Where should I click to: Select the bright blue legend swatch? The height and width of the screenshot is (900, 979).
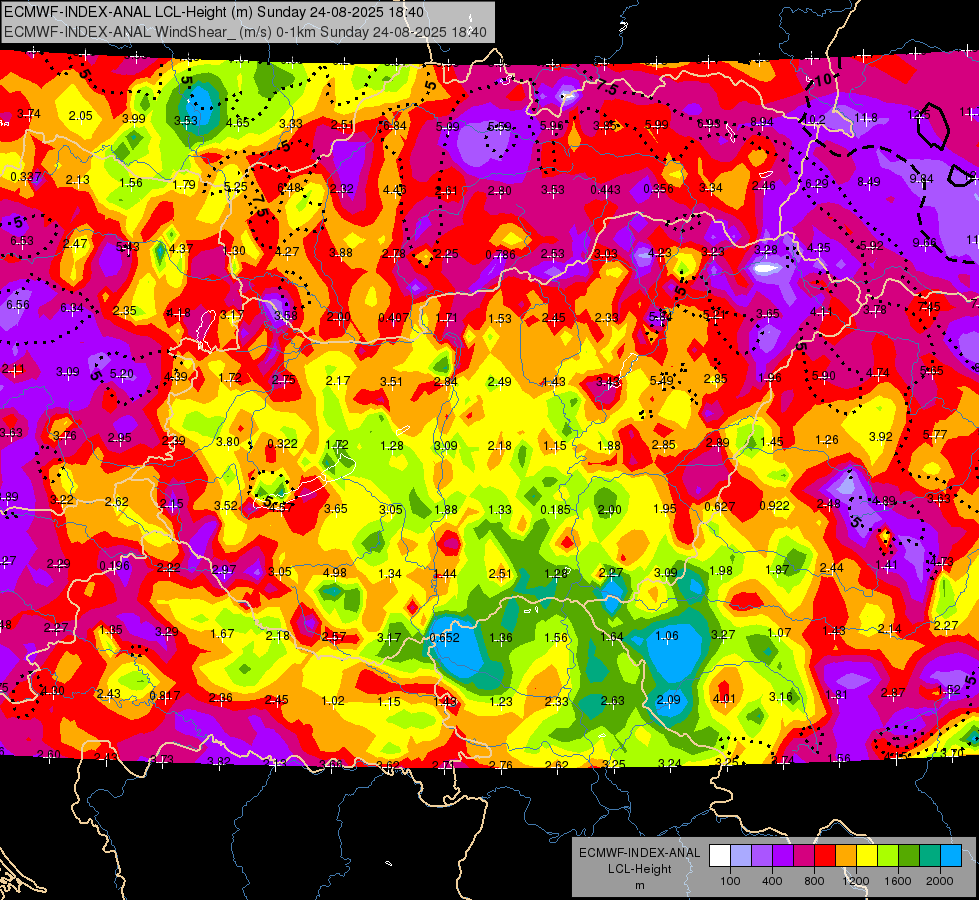951,856
